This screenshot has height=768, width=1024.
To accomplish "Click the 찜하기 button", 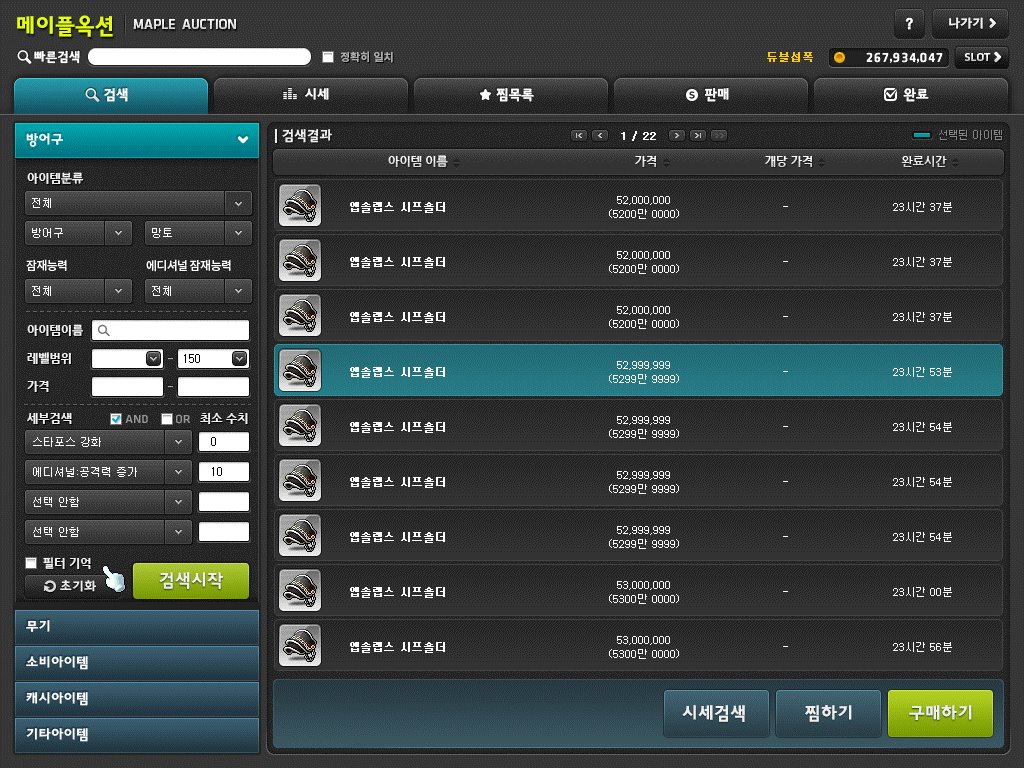I will 828,713.
